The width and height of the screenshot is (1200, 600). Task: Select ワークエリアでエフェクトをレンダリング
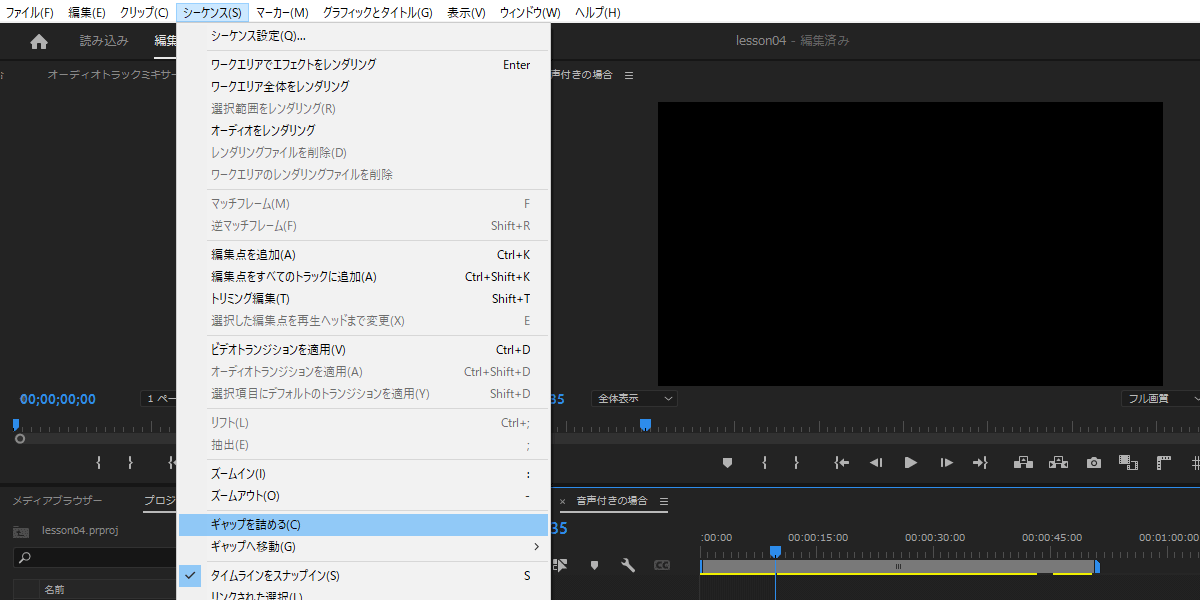pos(363,65)
